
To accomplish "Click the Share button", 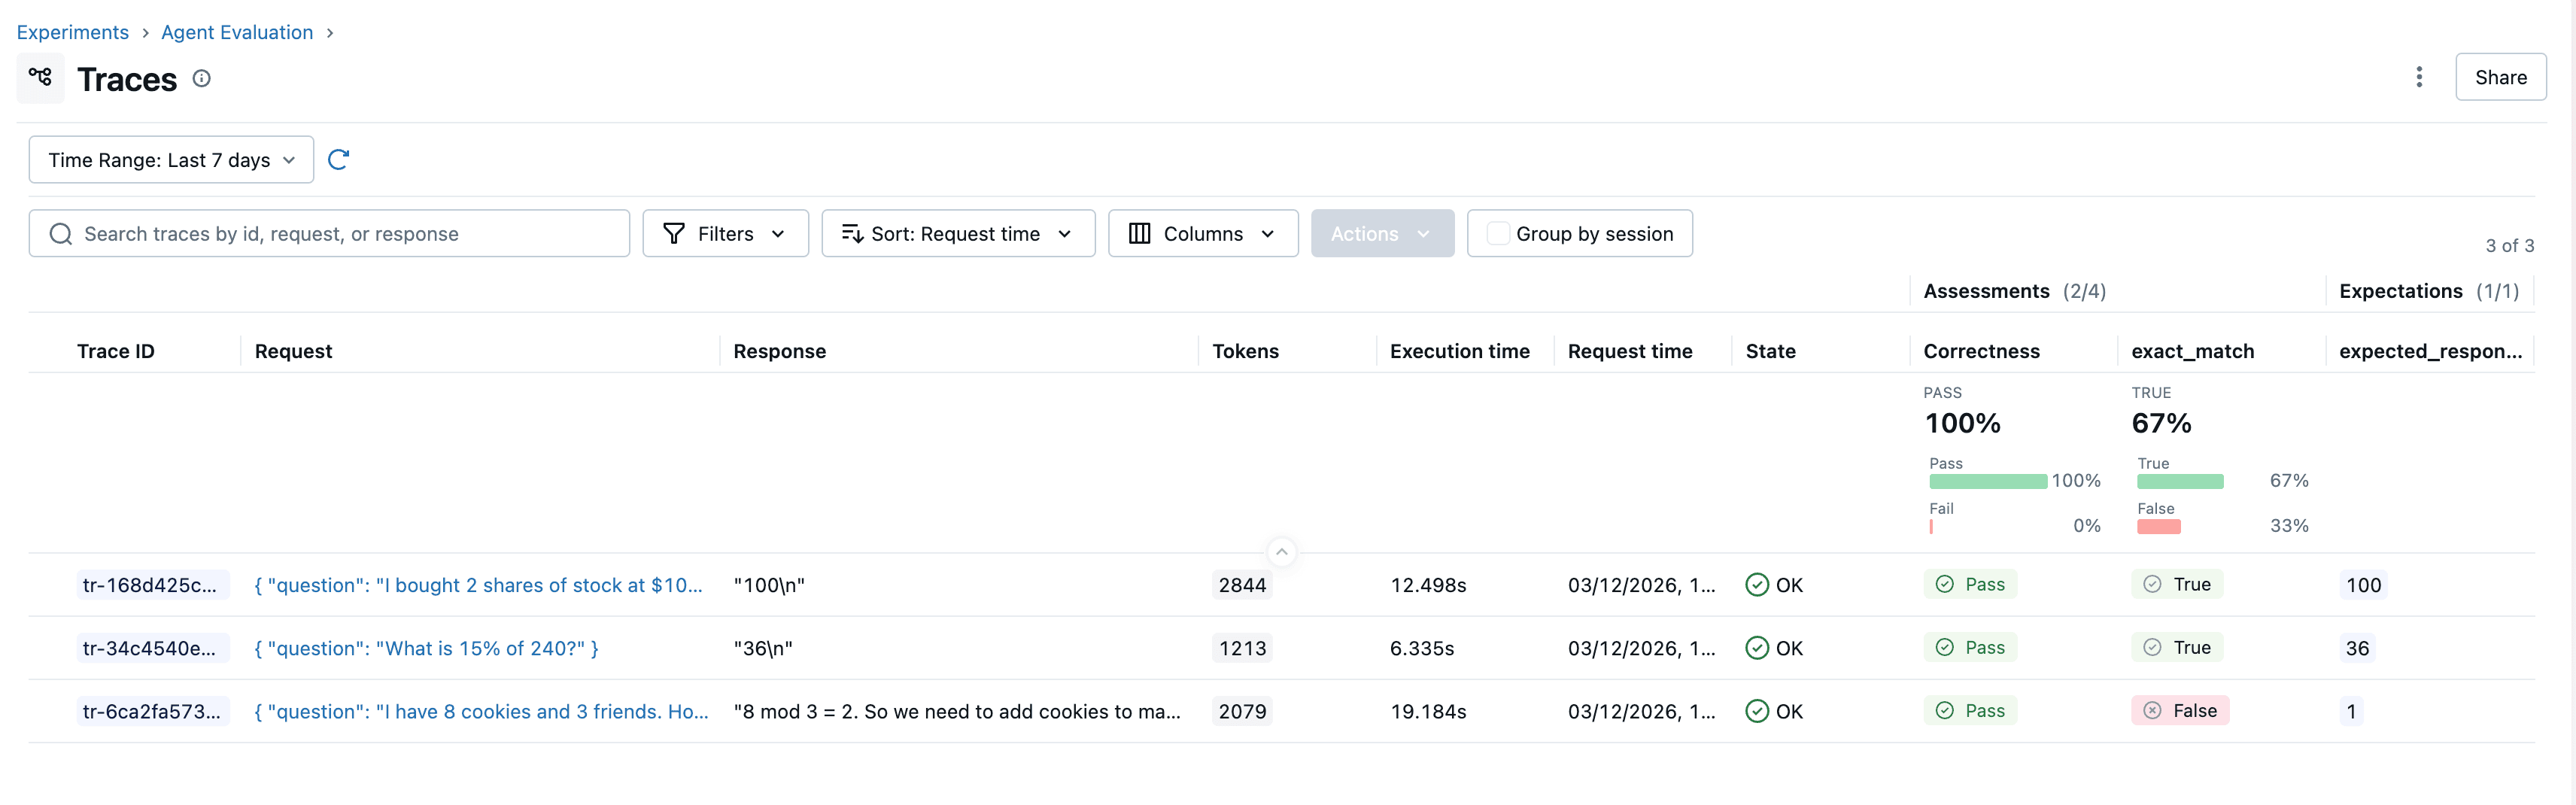I will pyautogui.click(x=2500, y=76).
